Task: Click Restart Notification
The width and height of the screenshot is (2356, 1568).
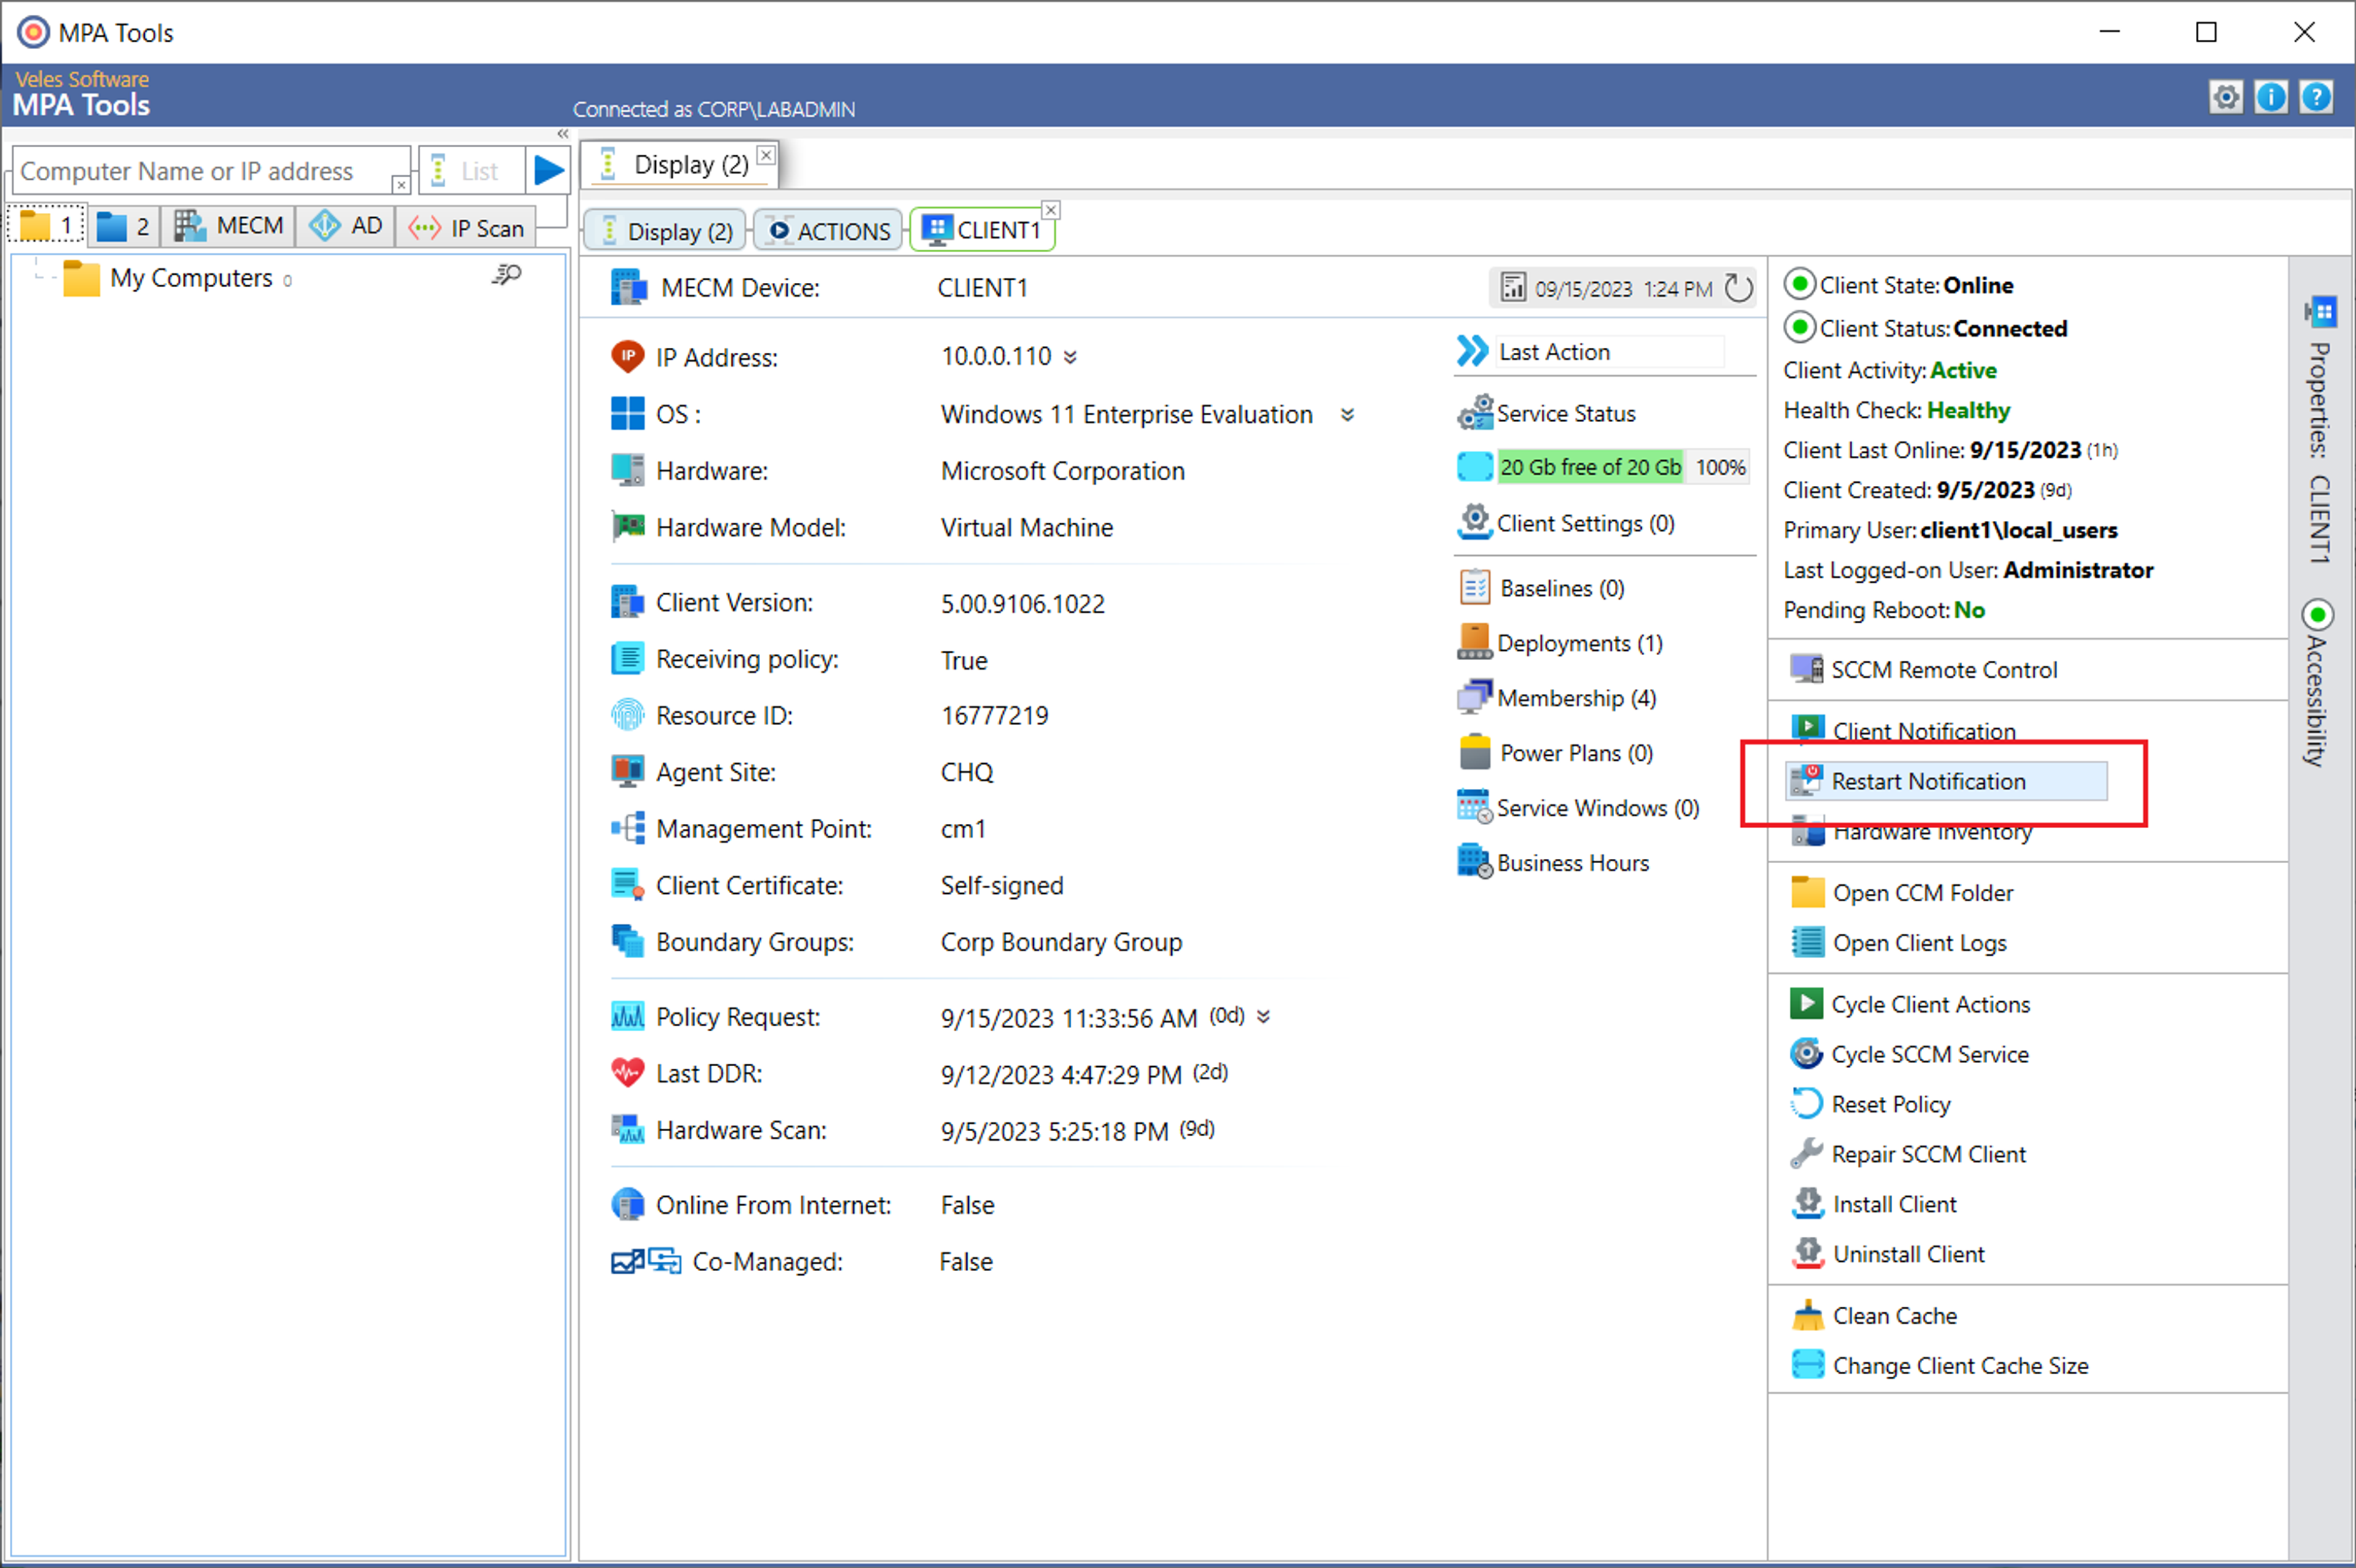Action: [1946, 781]
